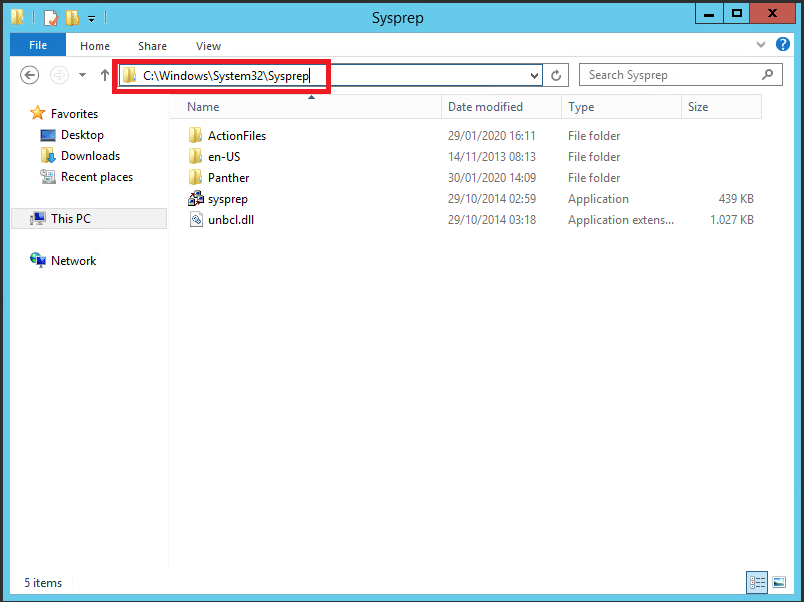Switch to Large icons view in status bar

click(x=779, y=582)
